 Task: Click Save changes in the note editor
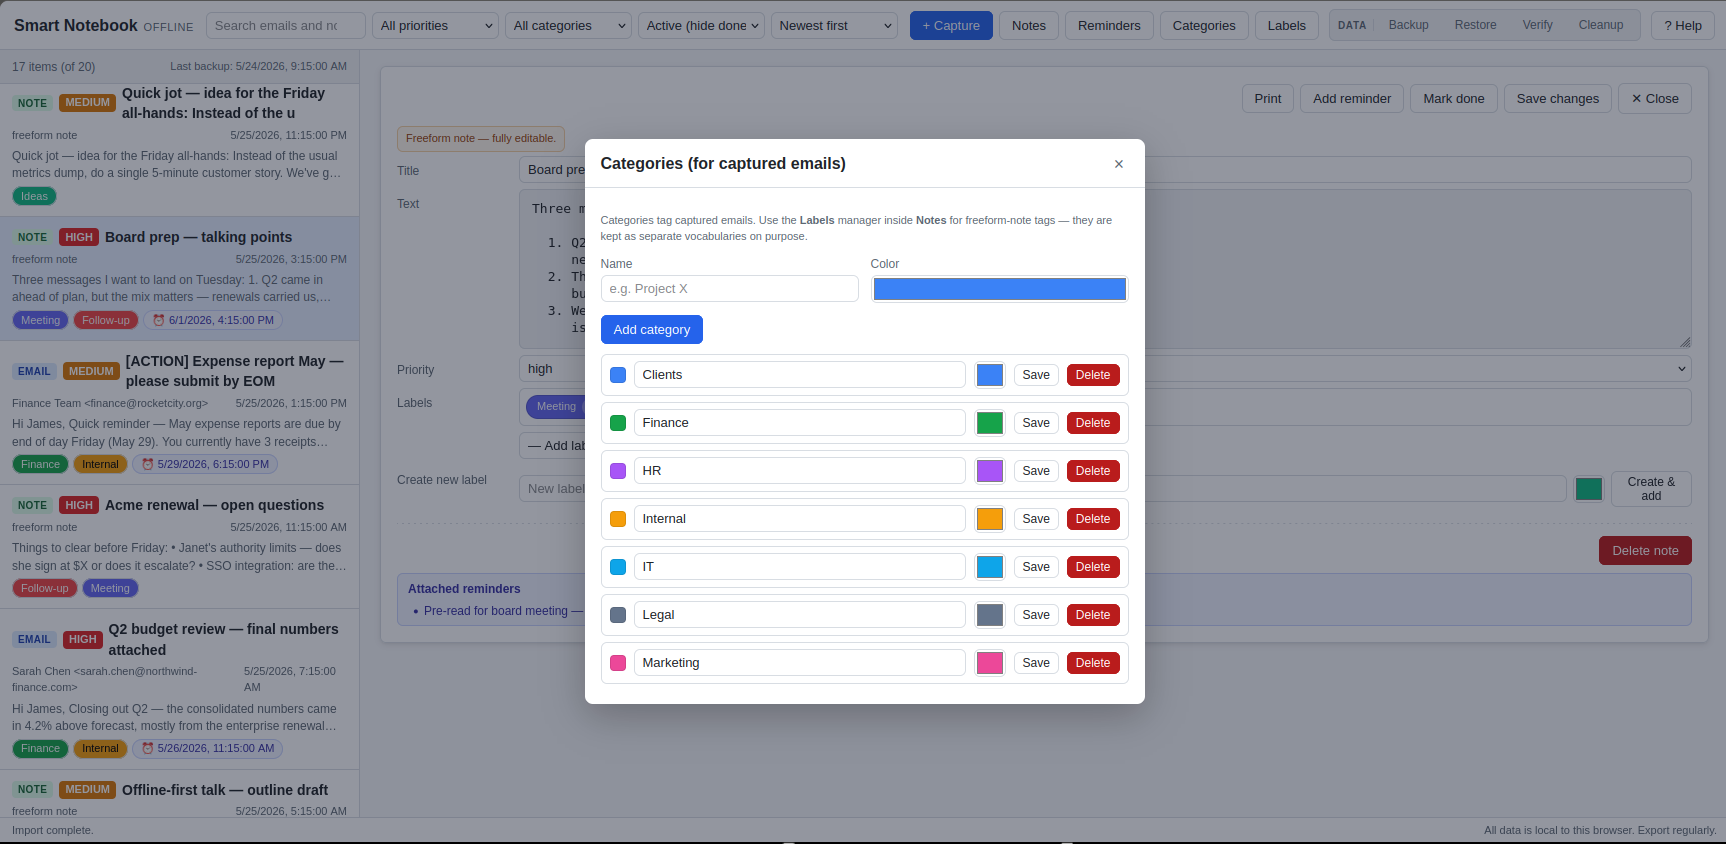click(x=1557, y=99)
